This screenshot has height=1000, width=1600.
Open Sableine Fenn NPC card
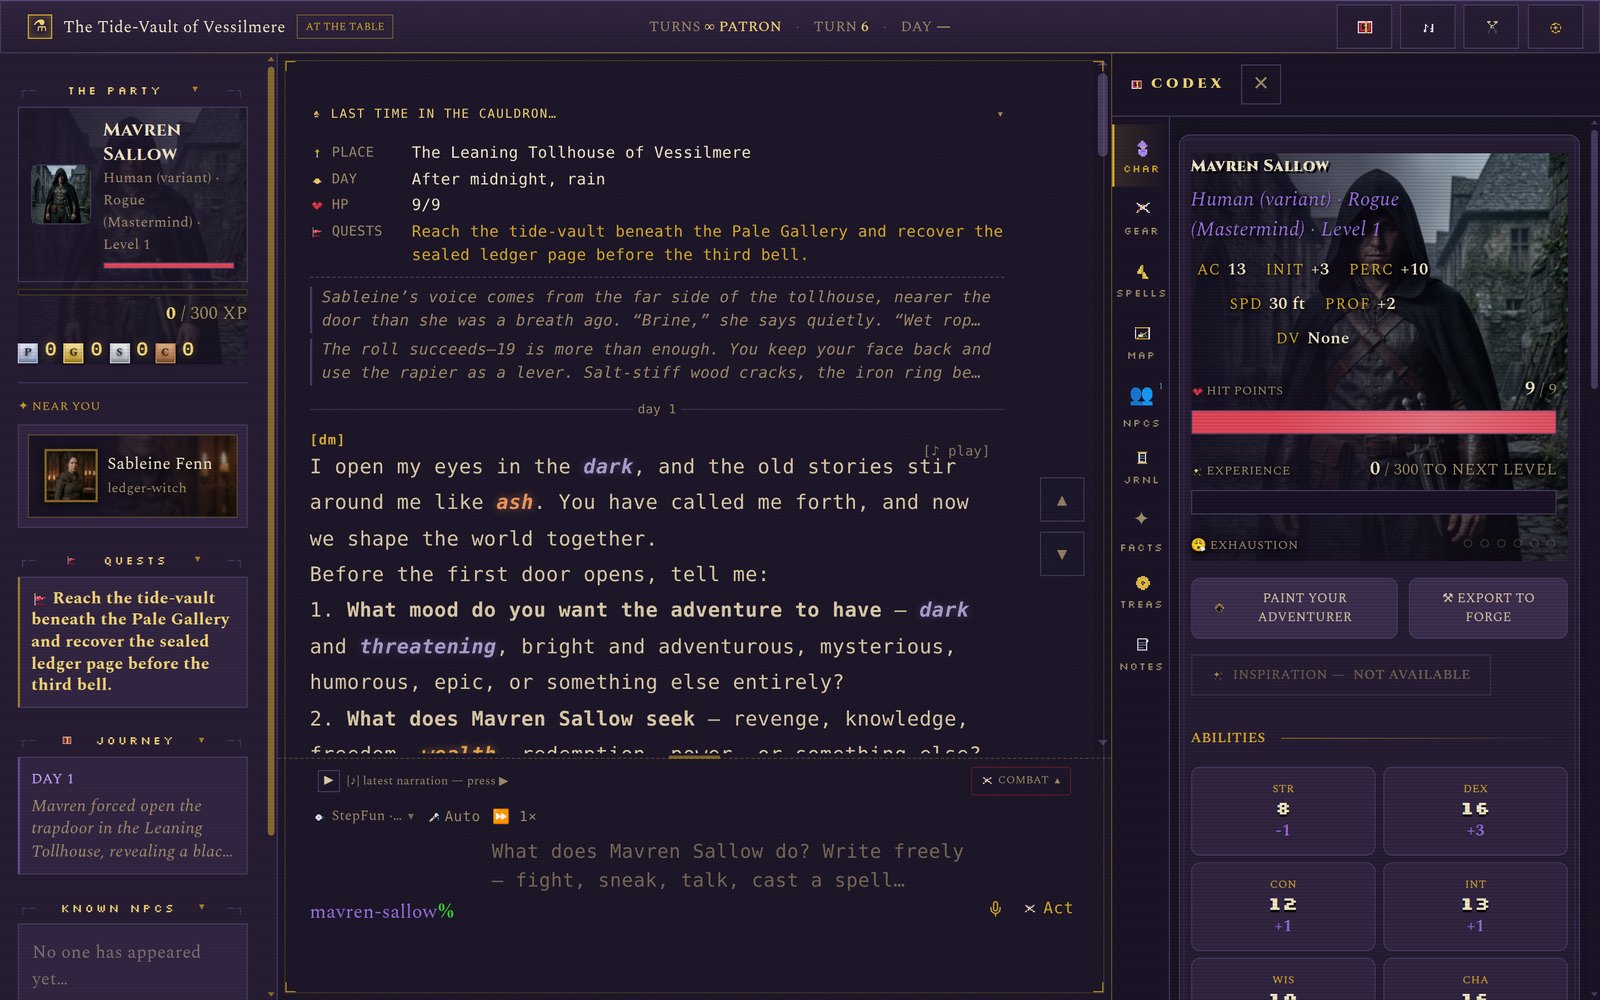click(x=133, y=476)
